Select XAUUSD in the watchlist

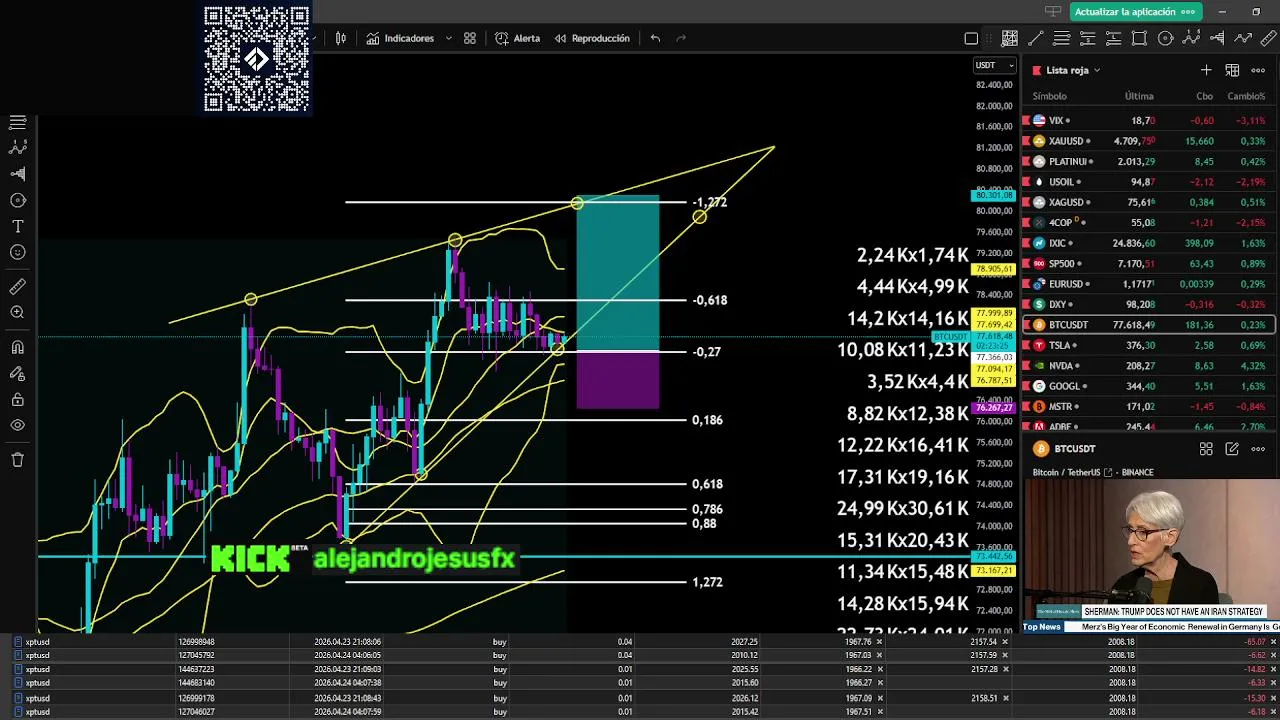(1148, 141)
